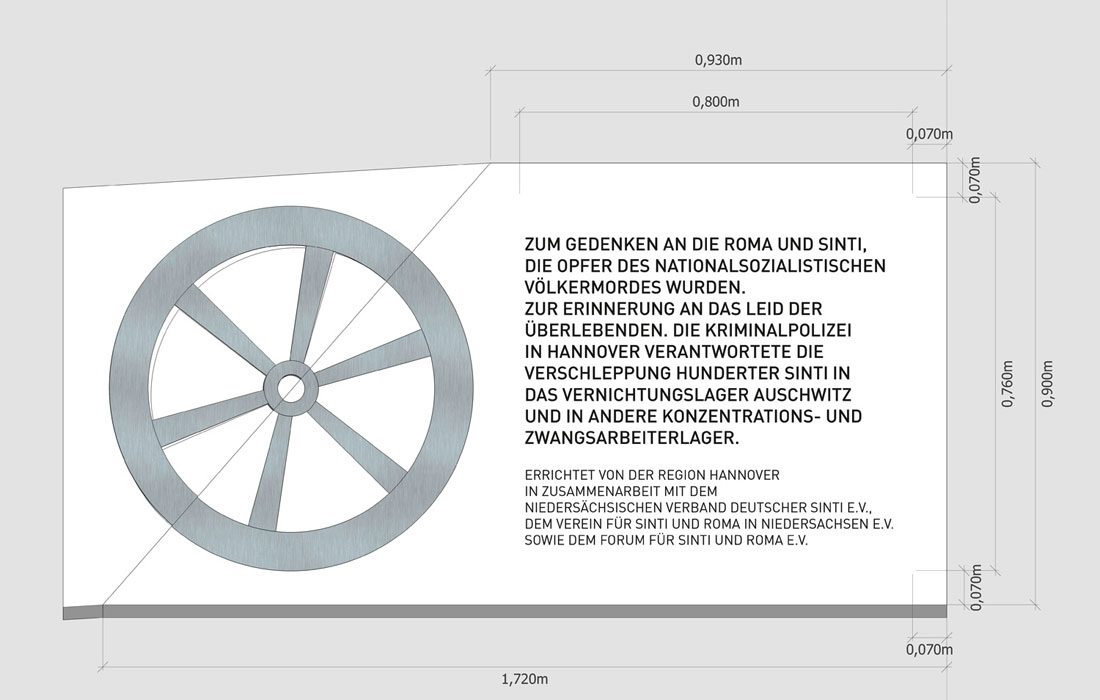
Task: Select the 0,070m label beneath the plaque base
Action: 929,650
